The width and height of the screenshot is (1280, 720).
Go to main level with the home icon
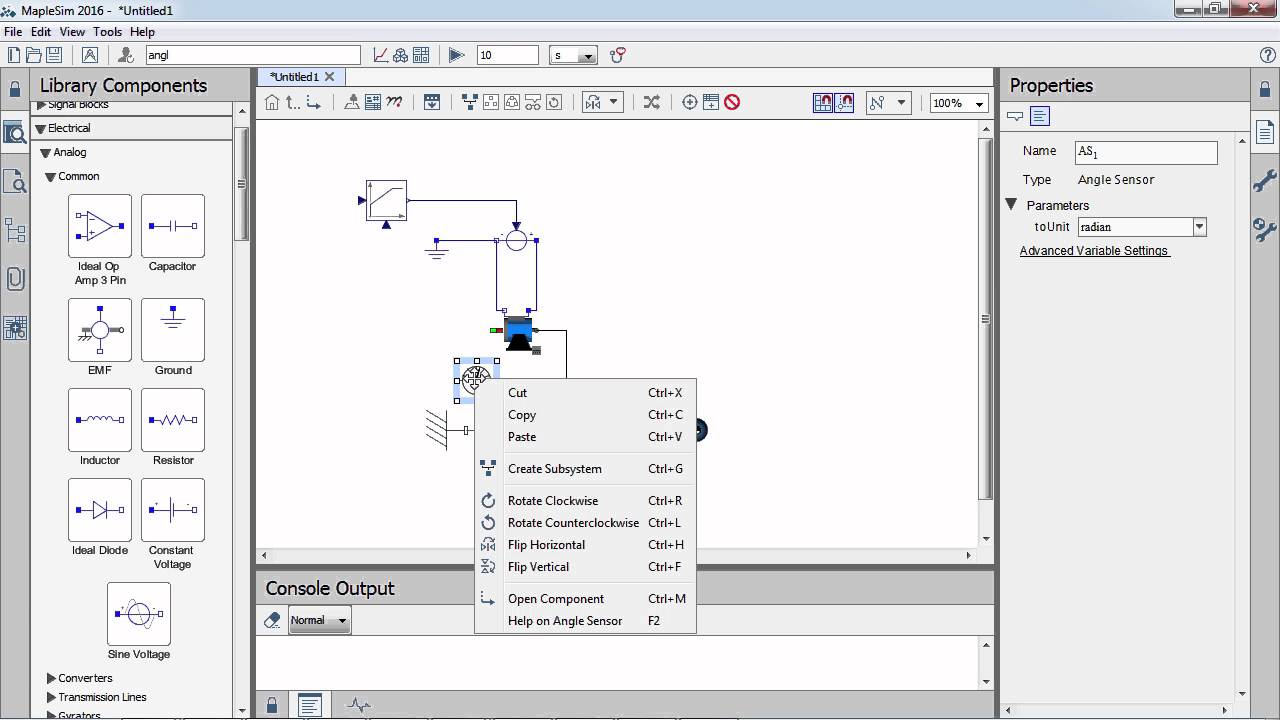coord(272,102)
